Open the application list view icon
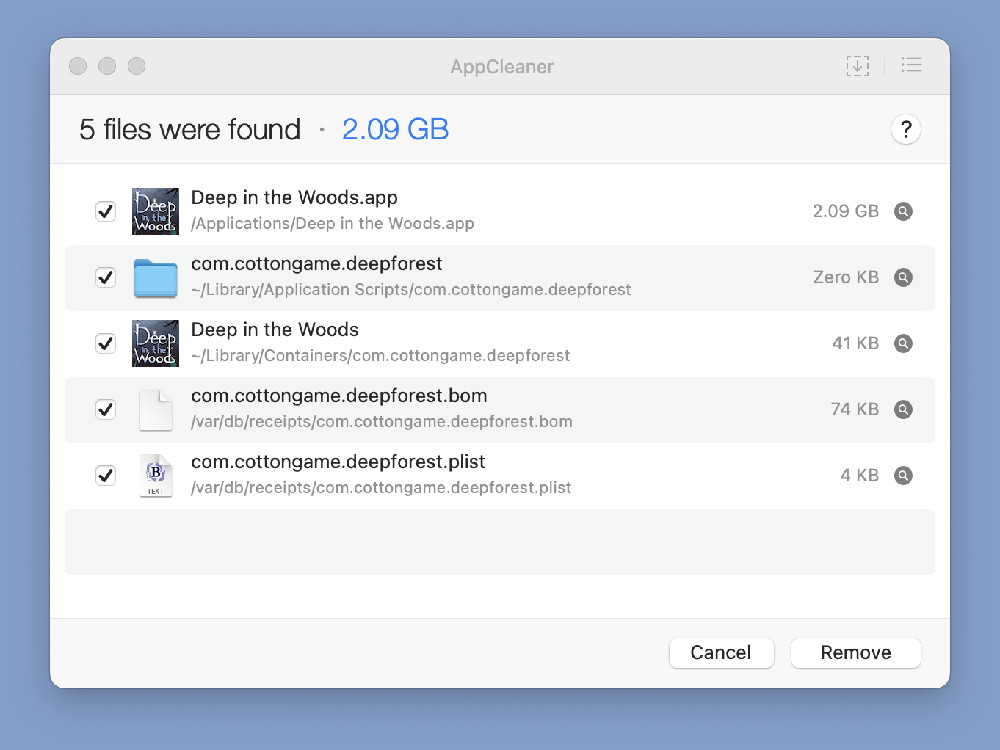Image resolution: width=1000 pixels, height=750 pixels. pos(911,65)
